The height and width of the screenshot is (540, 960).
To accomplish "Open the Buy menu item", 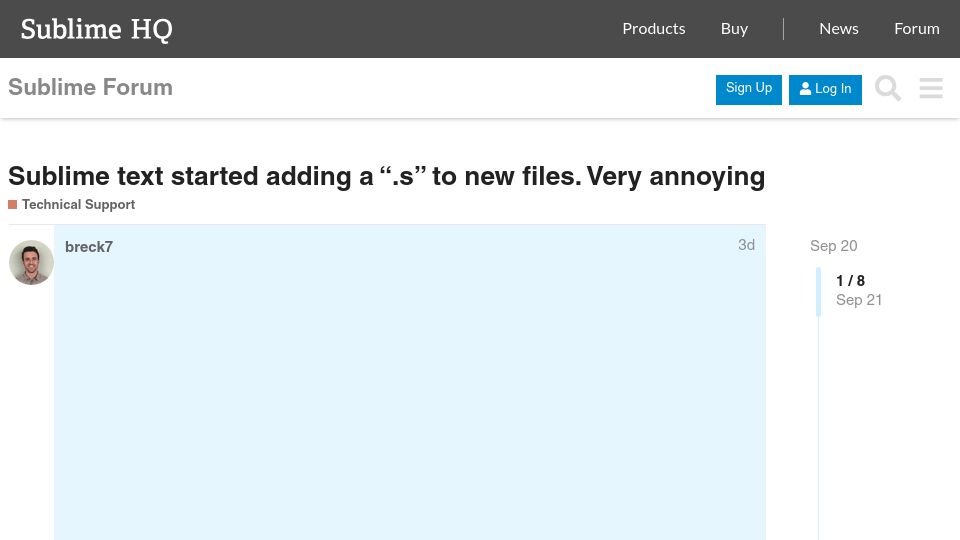I will pyautogui.click(x=734, y=29).
